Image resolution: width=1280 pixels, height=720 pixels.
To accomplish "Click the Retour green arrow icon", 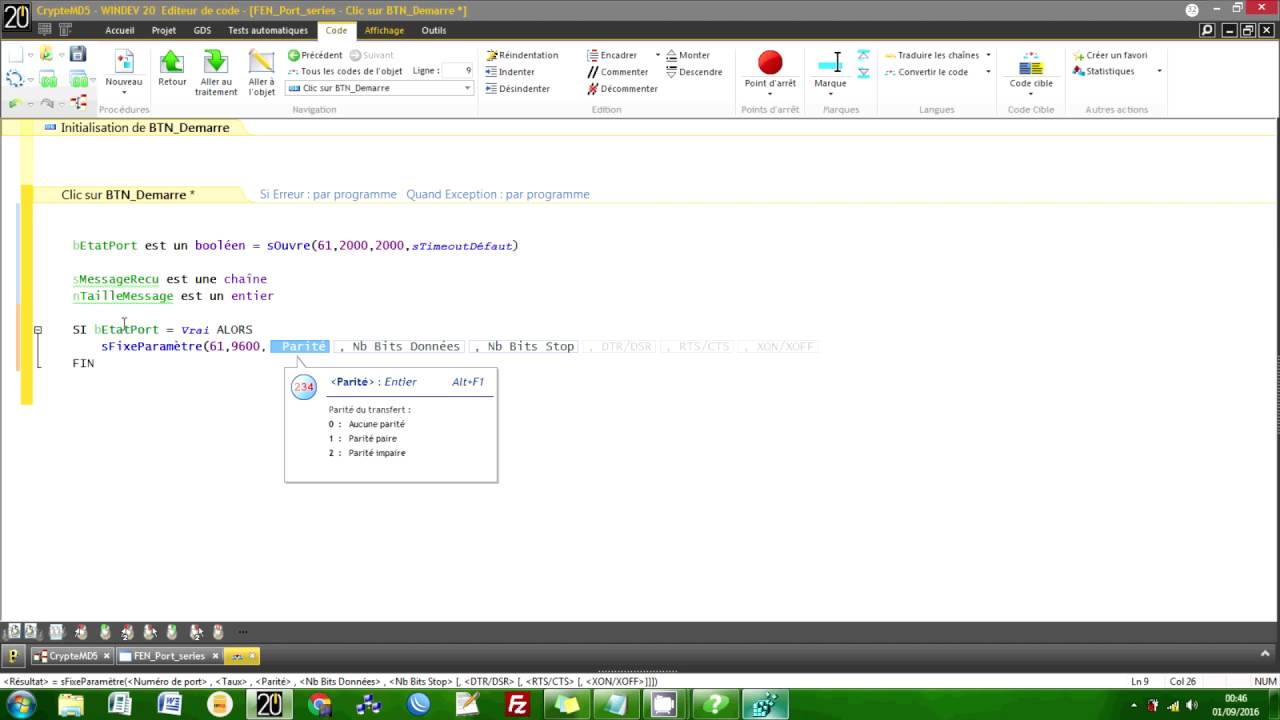I will pos(172,62).
